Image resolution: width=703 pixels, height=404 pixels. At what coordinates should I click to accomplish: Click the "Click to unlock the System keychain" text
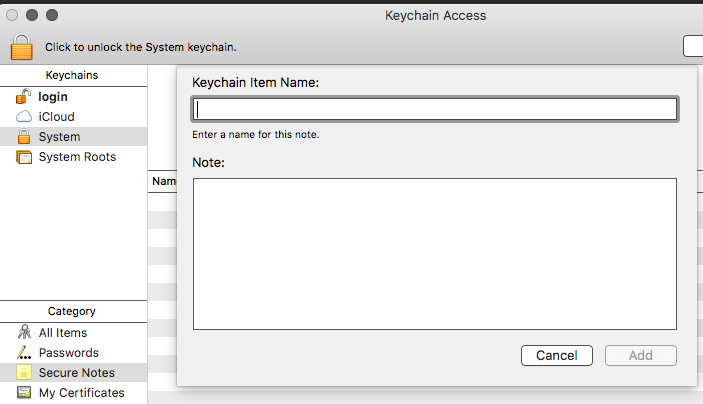coord(140,47)
